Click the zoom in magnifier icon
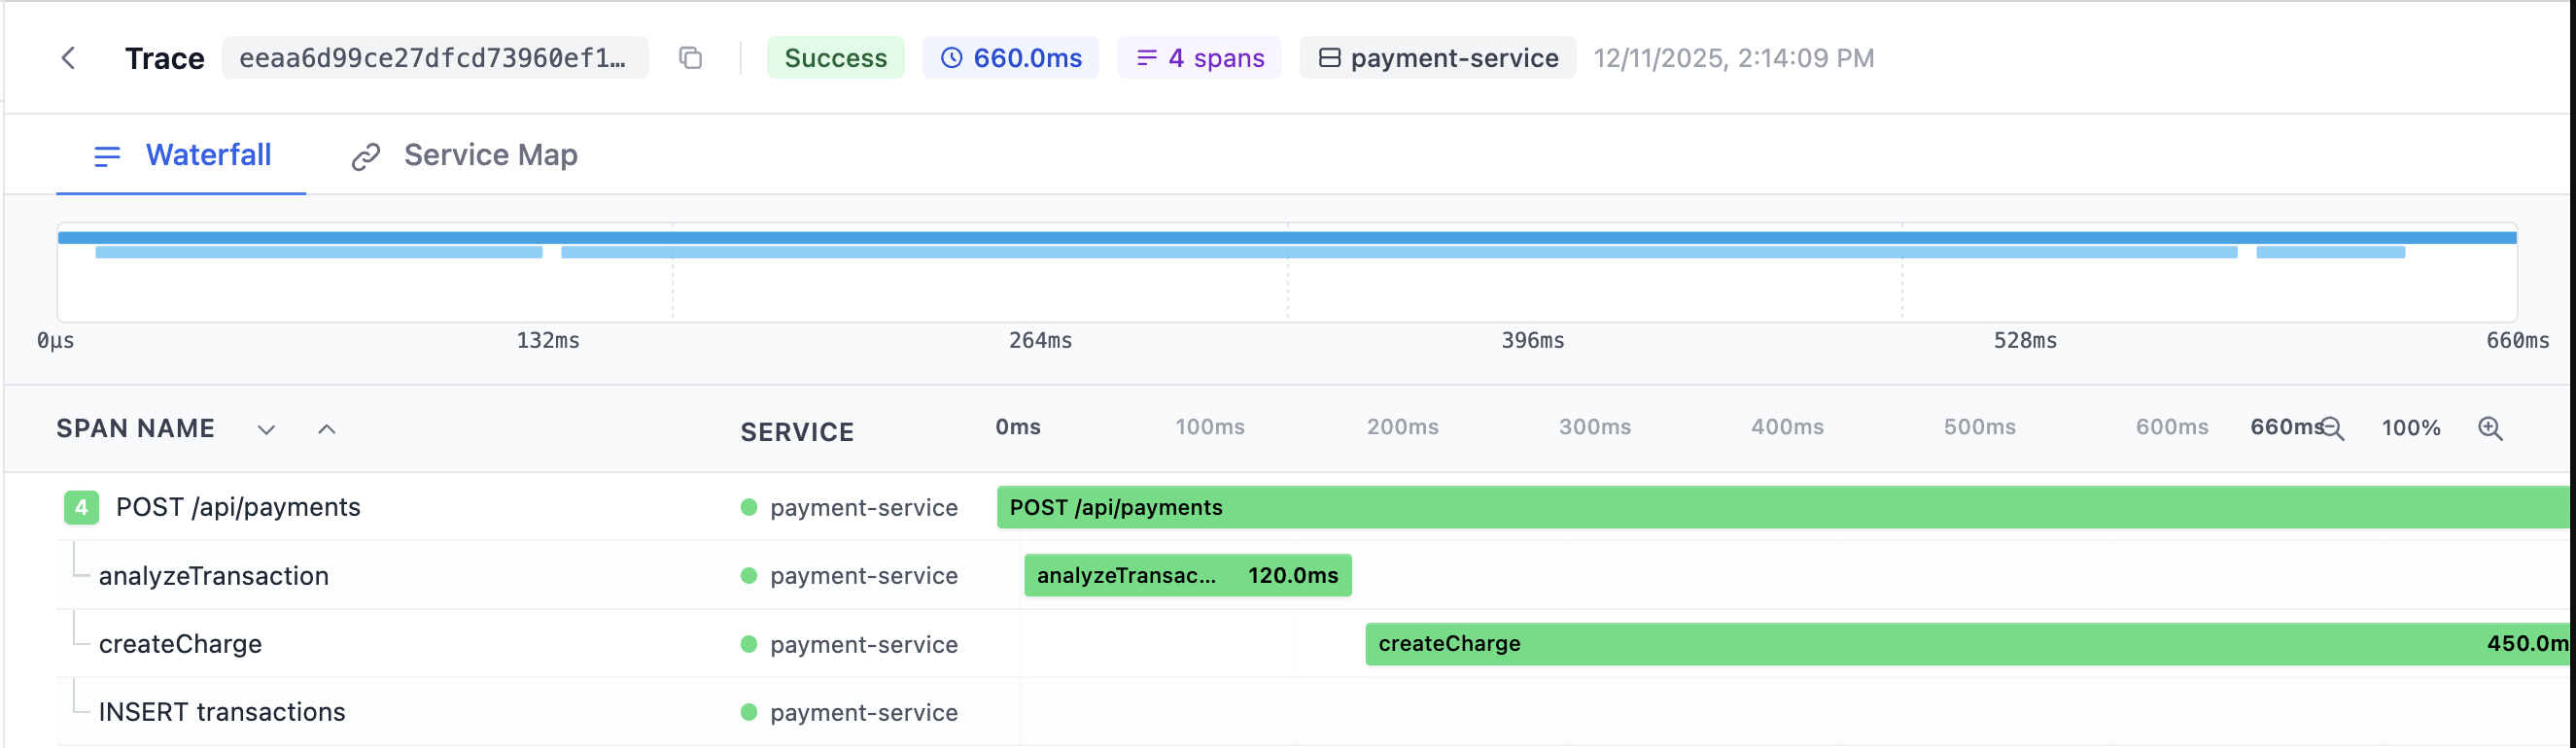Viewport: 2576px width, 748px height. 2490,429
